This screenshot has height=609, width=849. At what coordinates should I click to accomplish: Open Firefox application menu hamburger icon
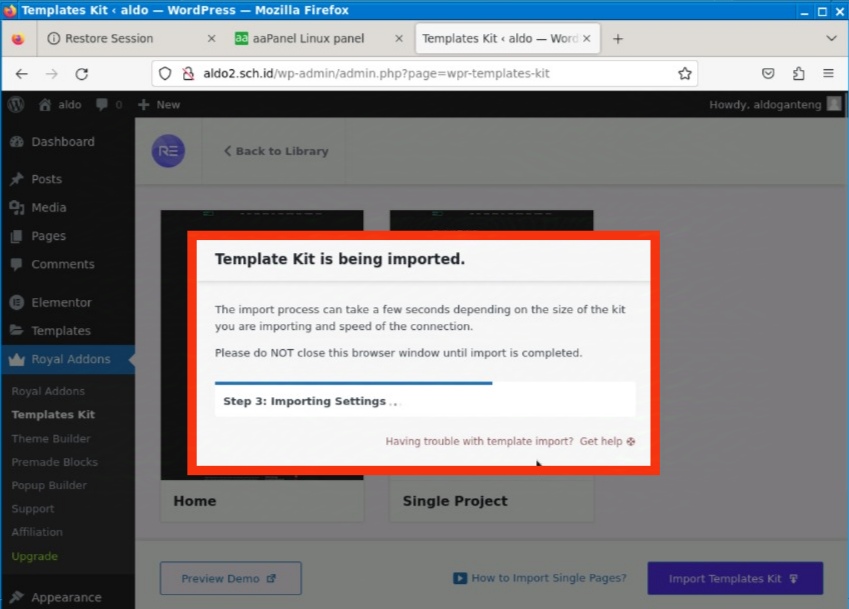tap(828, 74)
